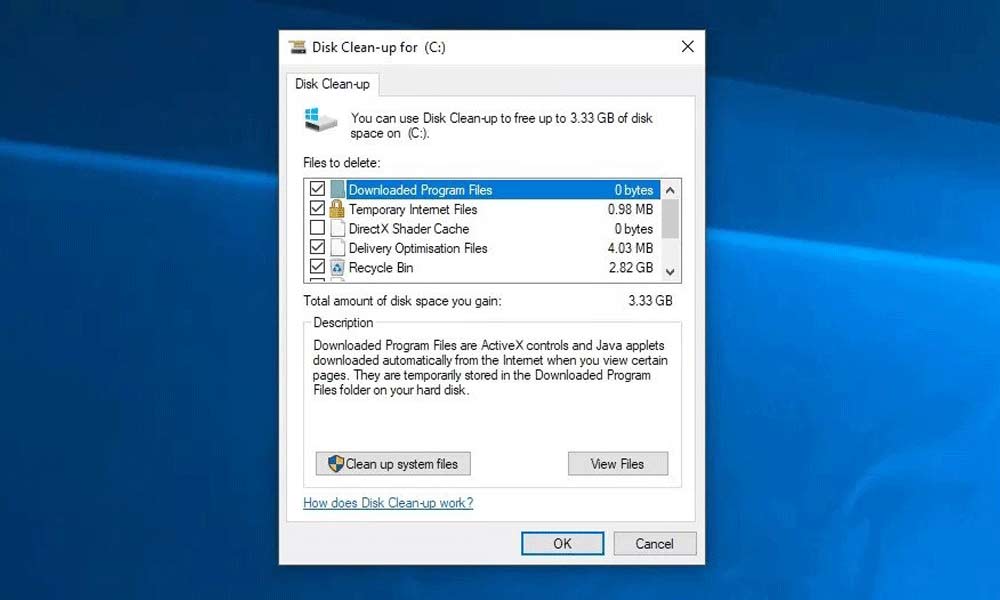Click the Downloaded Program Files folder icon
The height and width of the screenshot is (600, 1000).
(338, 190)
